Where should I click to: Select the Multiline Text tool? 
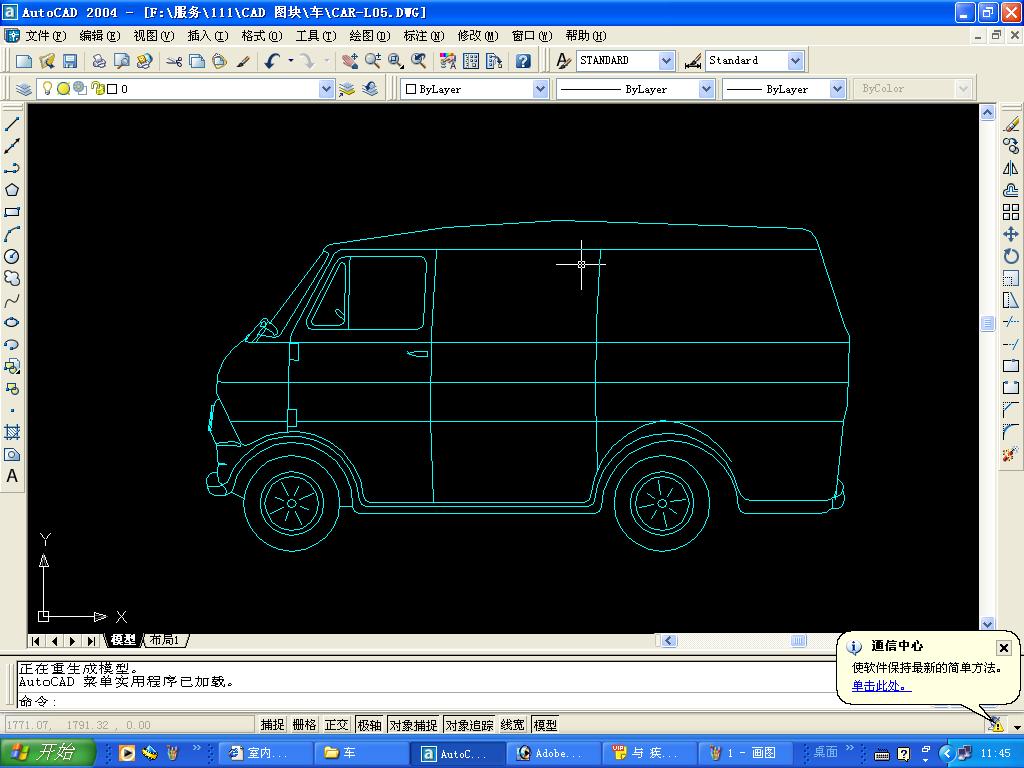12,476
